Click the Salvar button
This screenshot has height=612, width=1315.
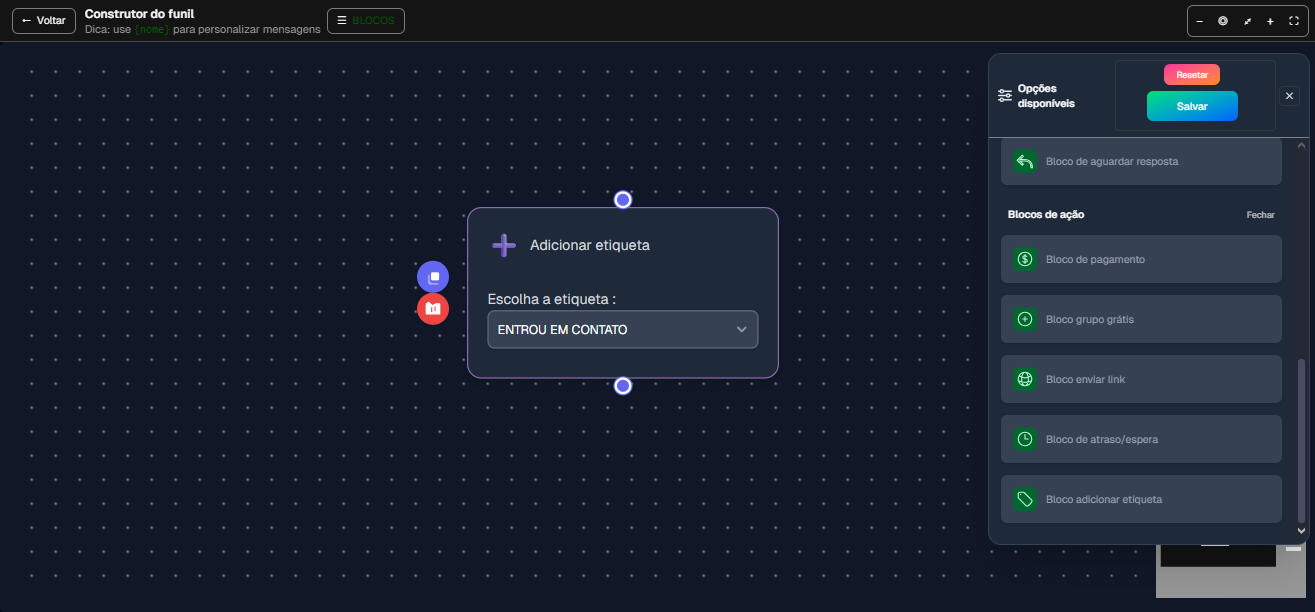coord(1192,106)
